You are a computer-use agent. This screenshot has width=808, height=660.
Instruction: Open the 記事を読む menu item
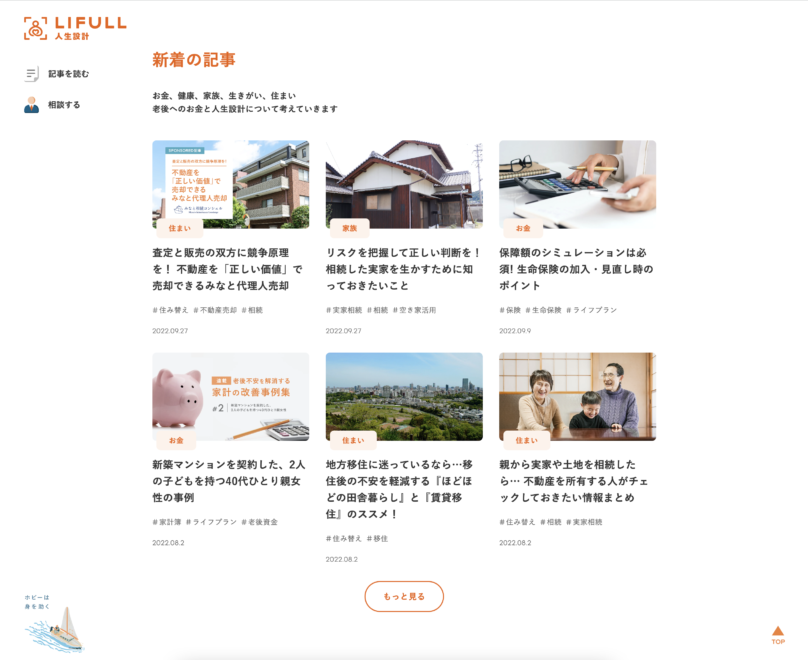coord(69,74)
